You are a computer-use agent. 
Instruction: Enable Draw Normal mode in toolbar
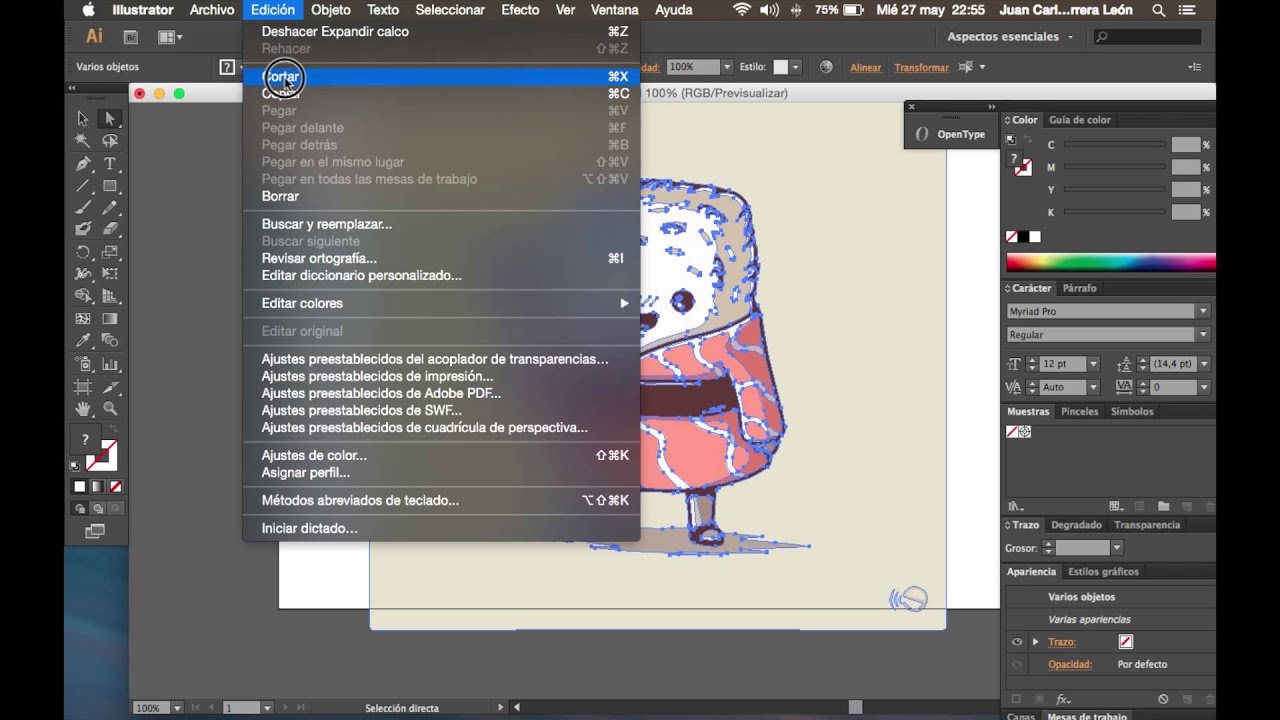pos(81,508)
